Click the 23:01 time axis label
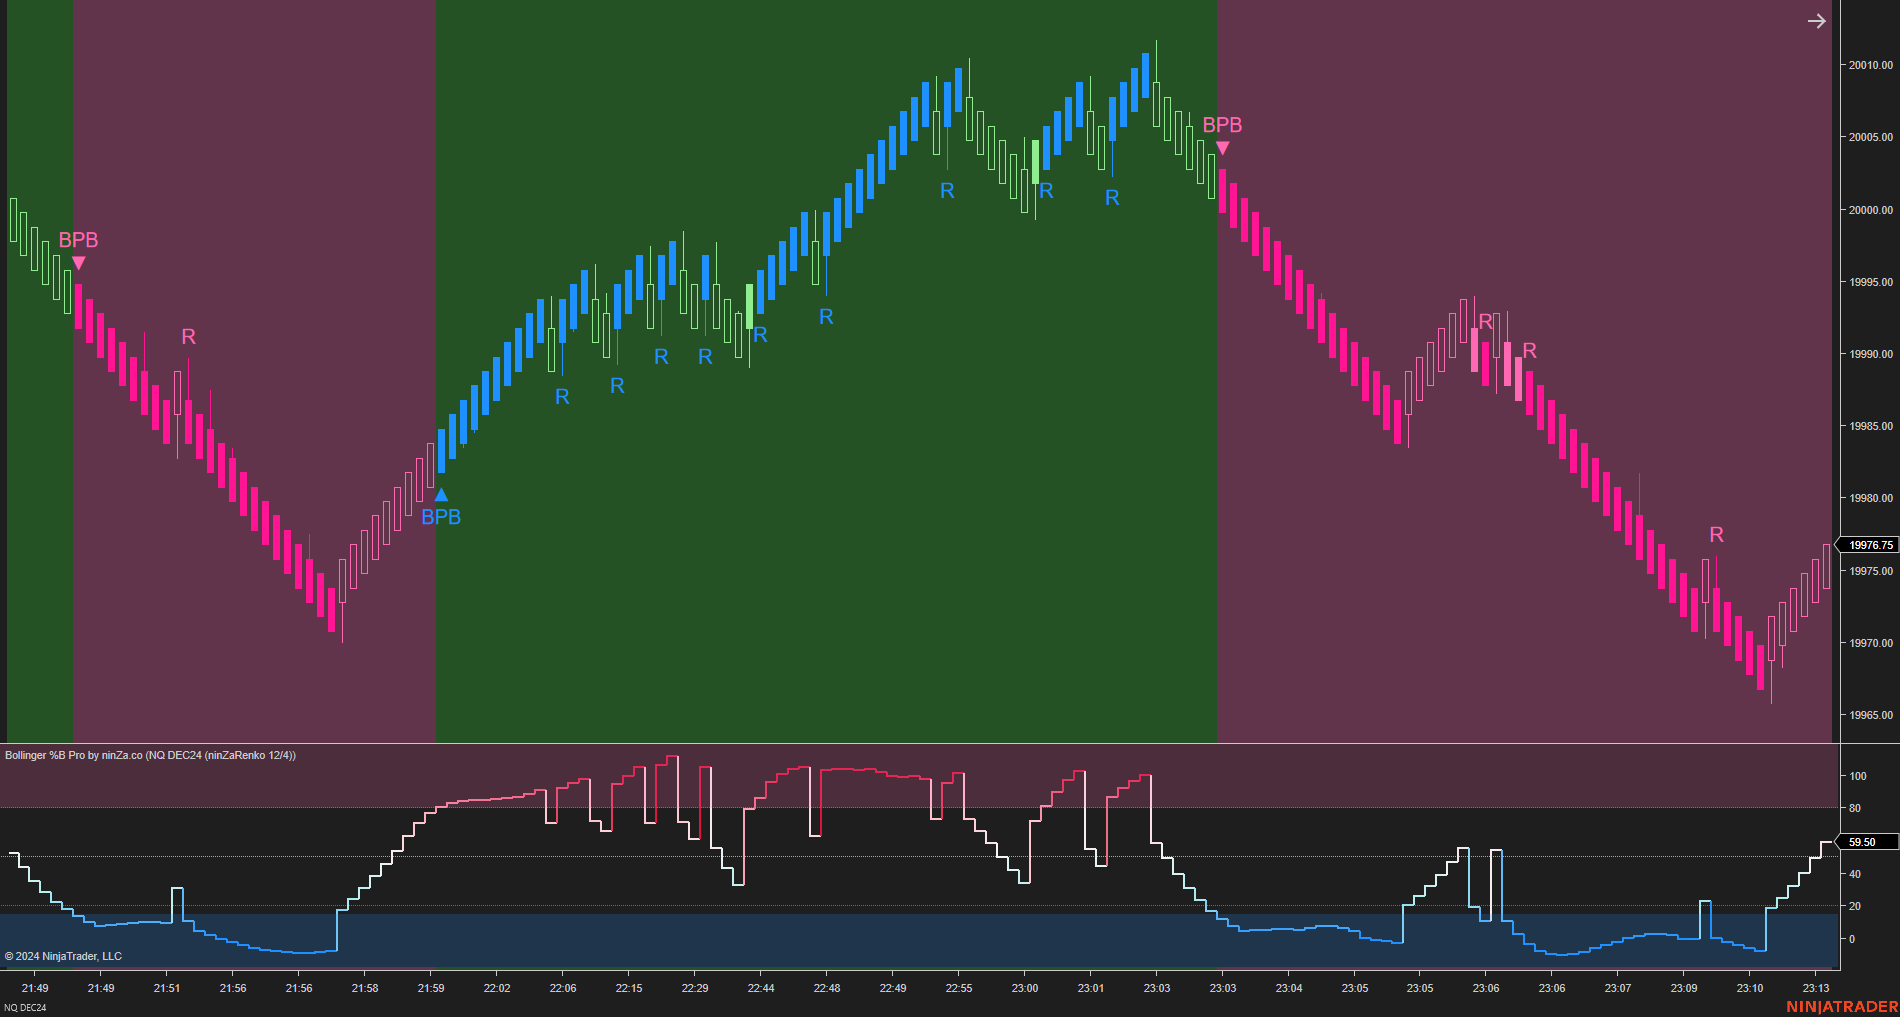 click(x=1091, y=988)
